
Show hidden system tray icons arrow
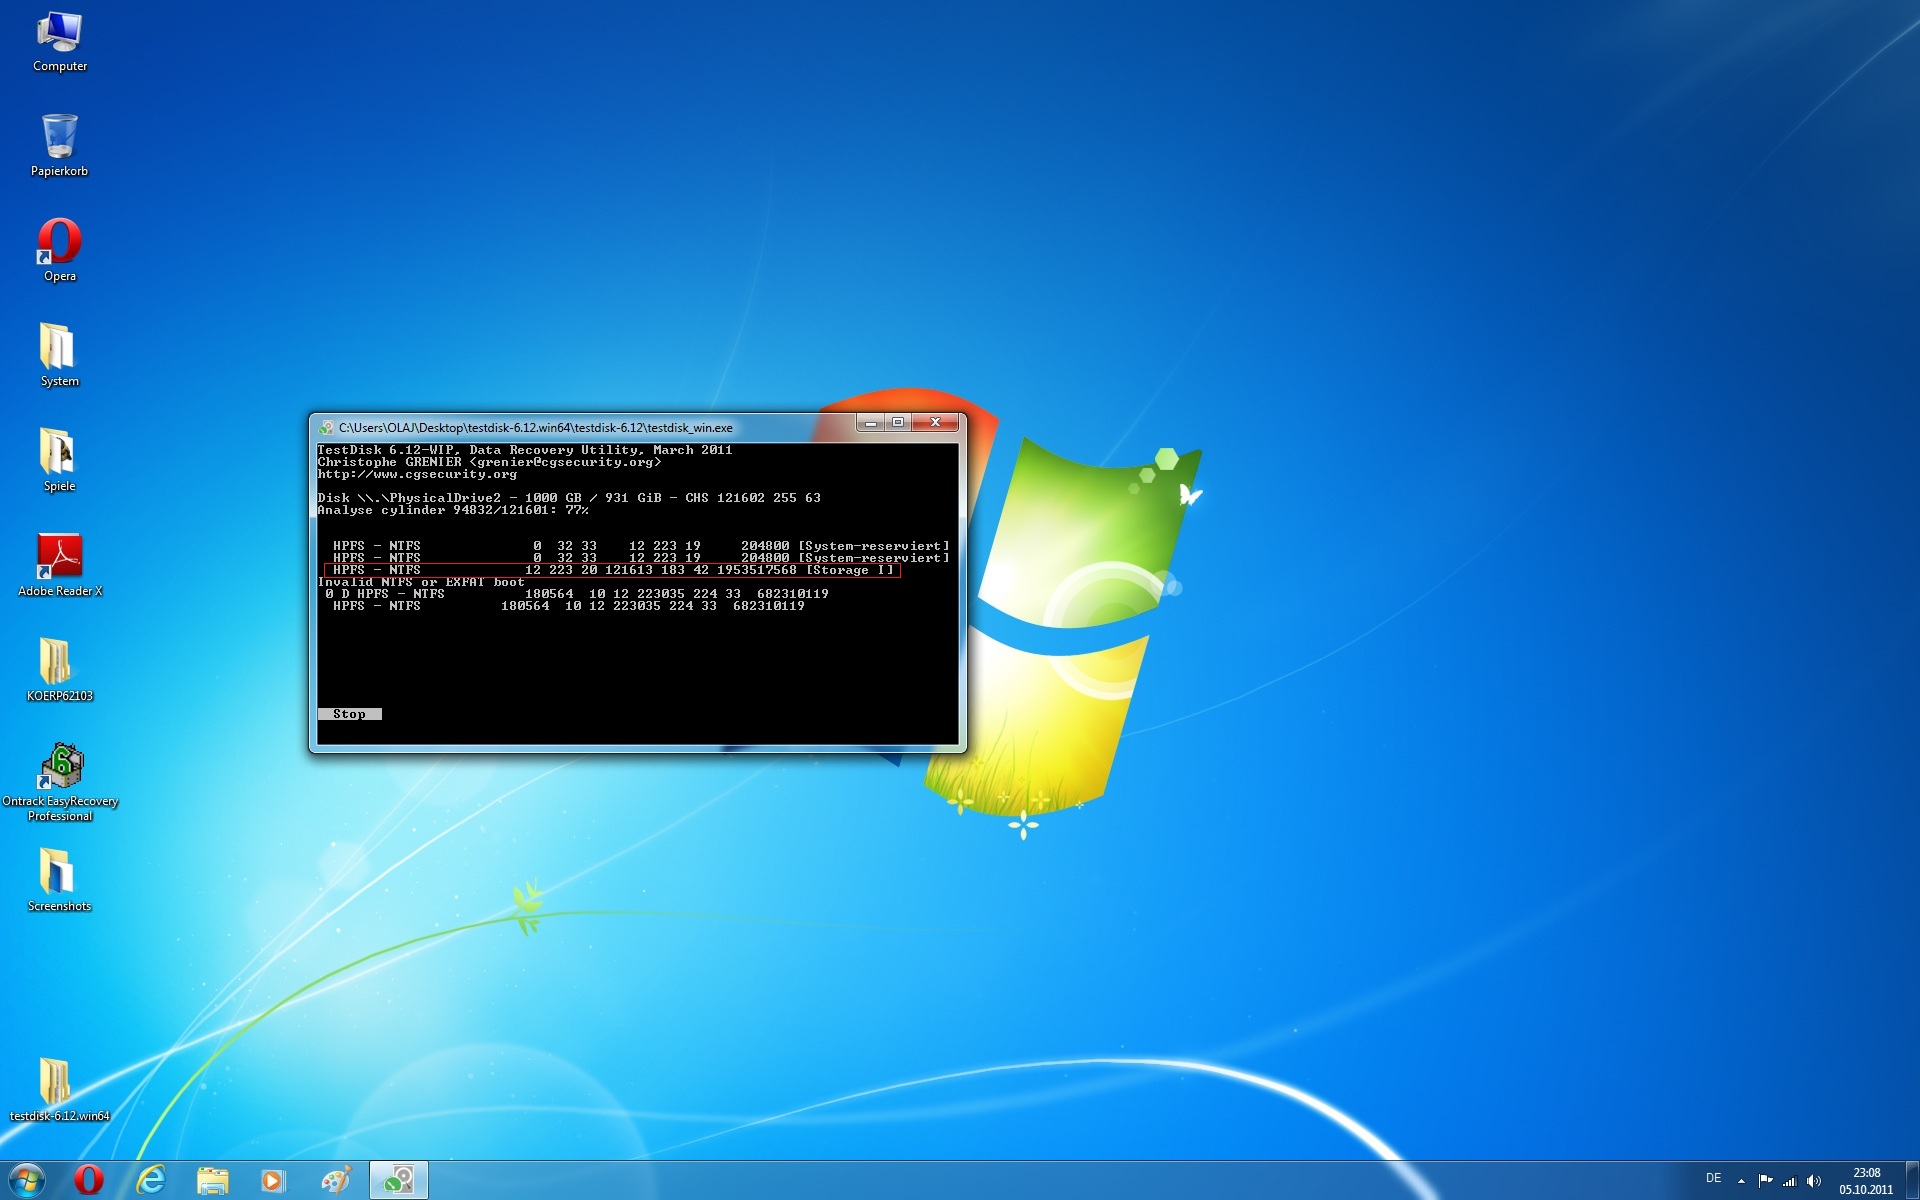(x=1741, y=1180)
